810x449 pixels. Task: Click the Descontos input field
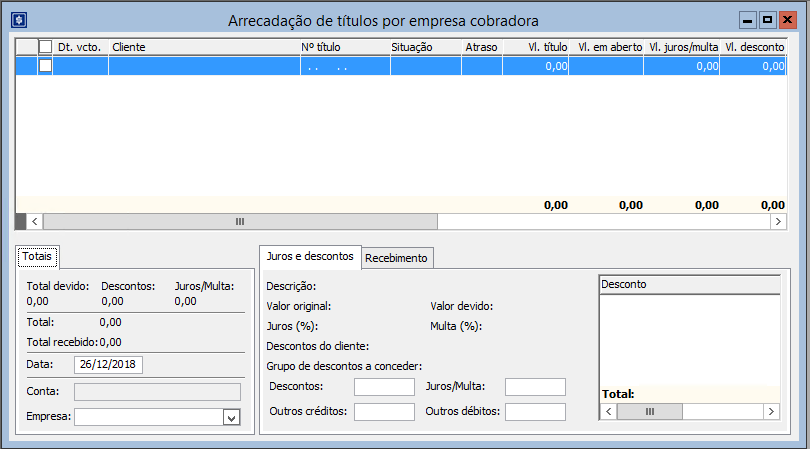click(384, 387)
